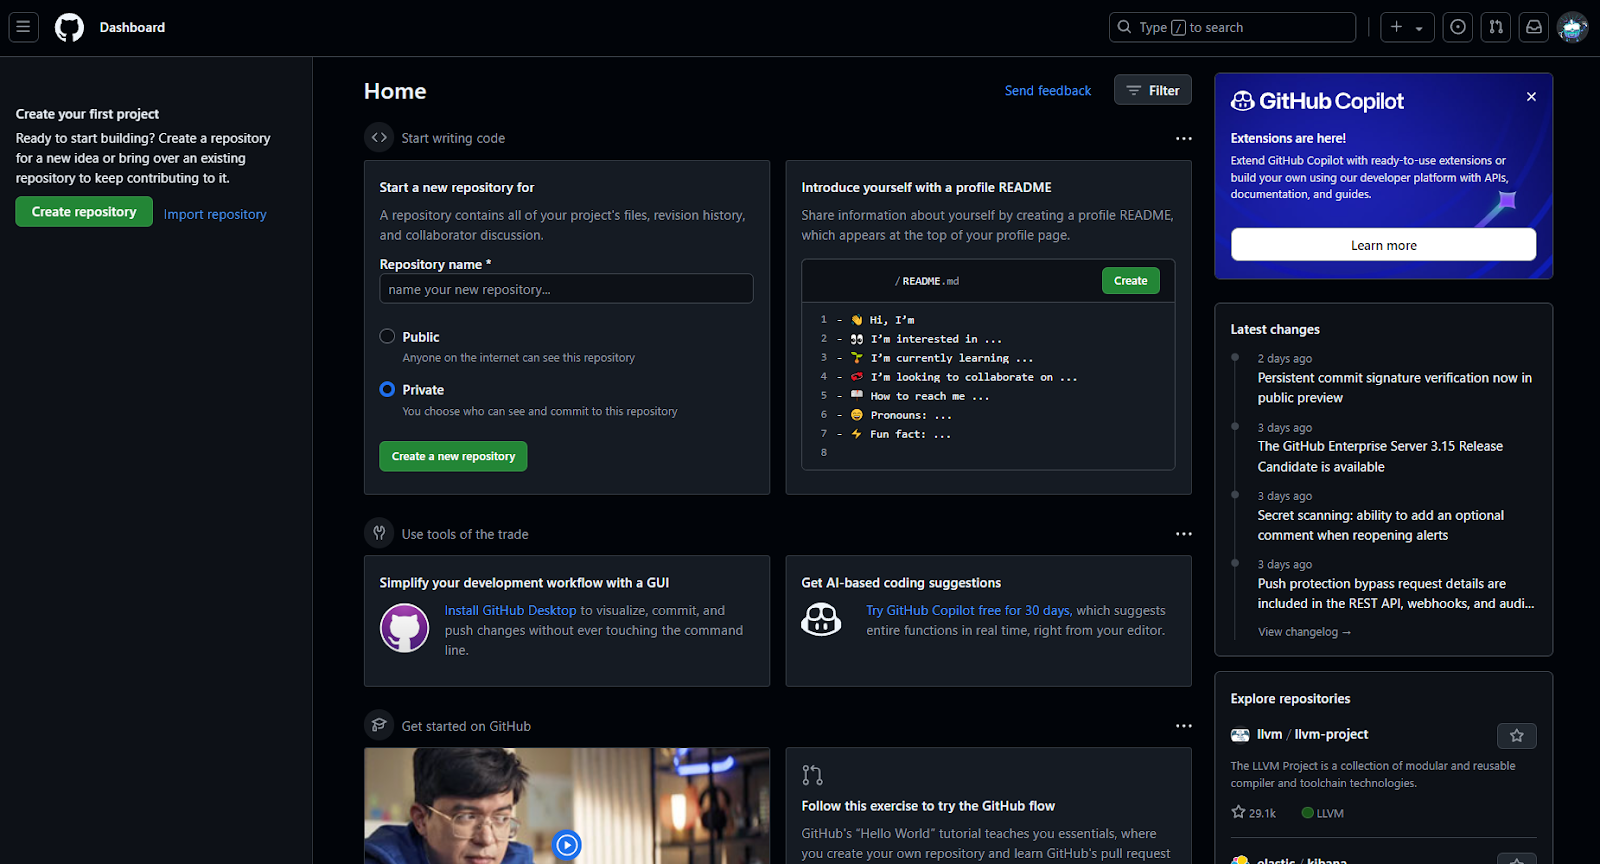1600x864 pixels.
Task: Click the search magnifier icon
Action: coord(1125,27)
